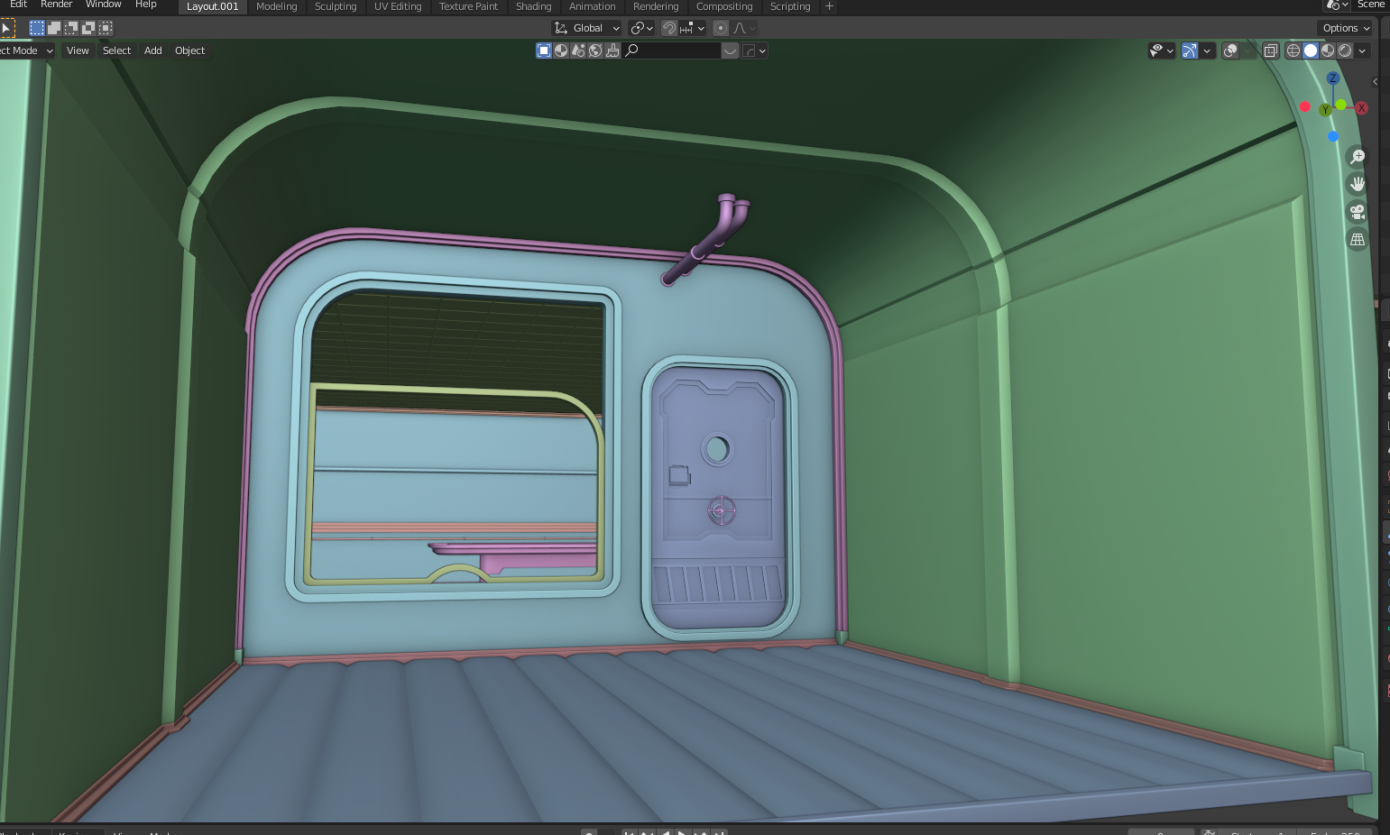The image size is (1390, 835).
Task: Open object types visibility dropdown
Action: tap(1162, 51)
